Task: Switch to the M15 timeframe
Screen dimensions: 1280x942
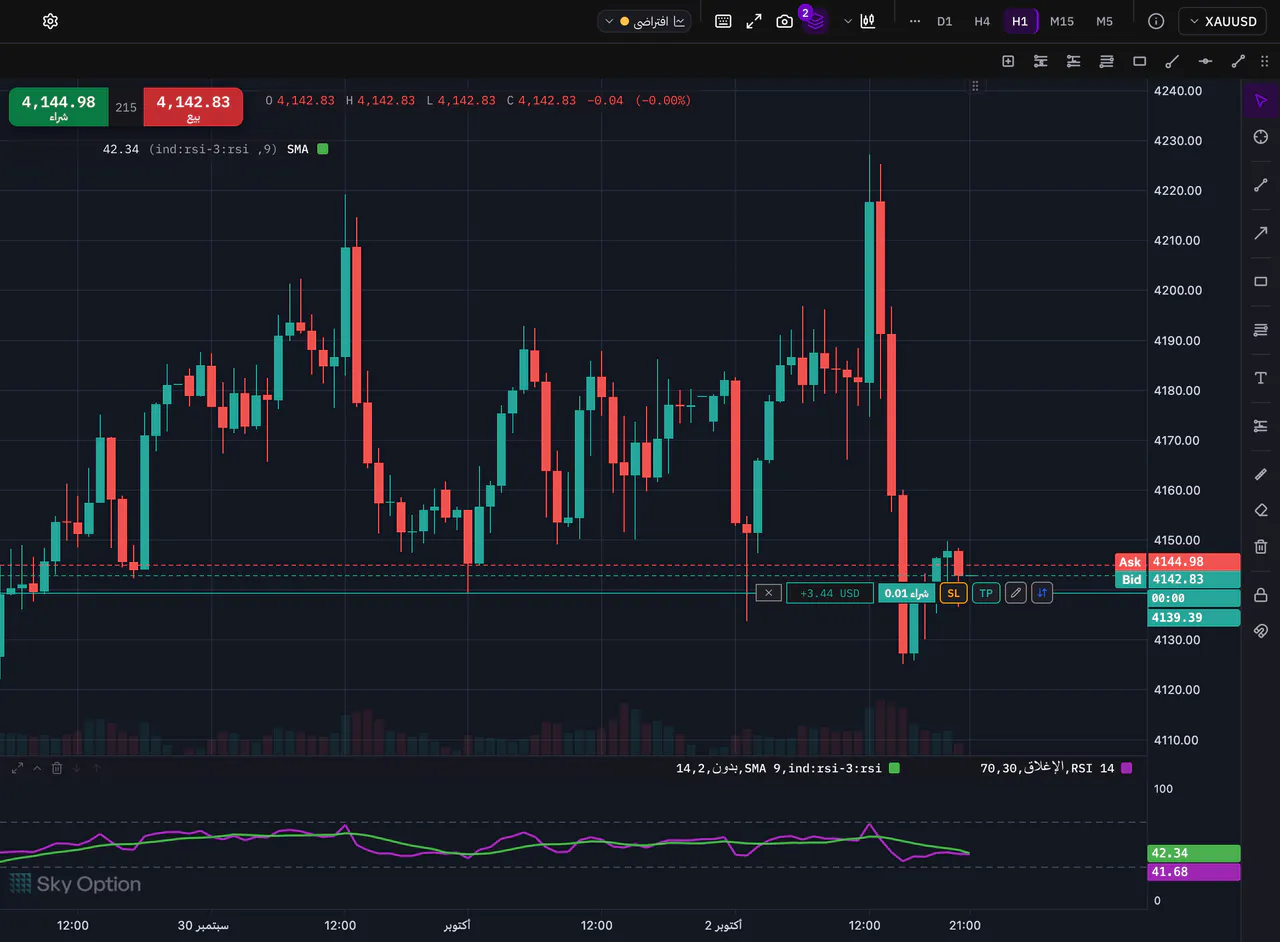Action: [1062, 21]
